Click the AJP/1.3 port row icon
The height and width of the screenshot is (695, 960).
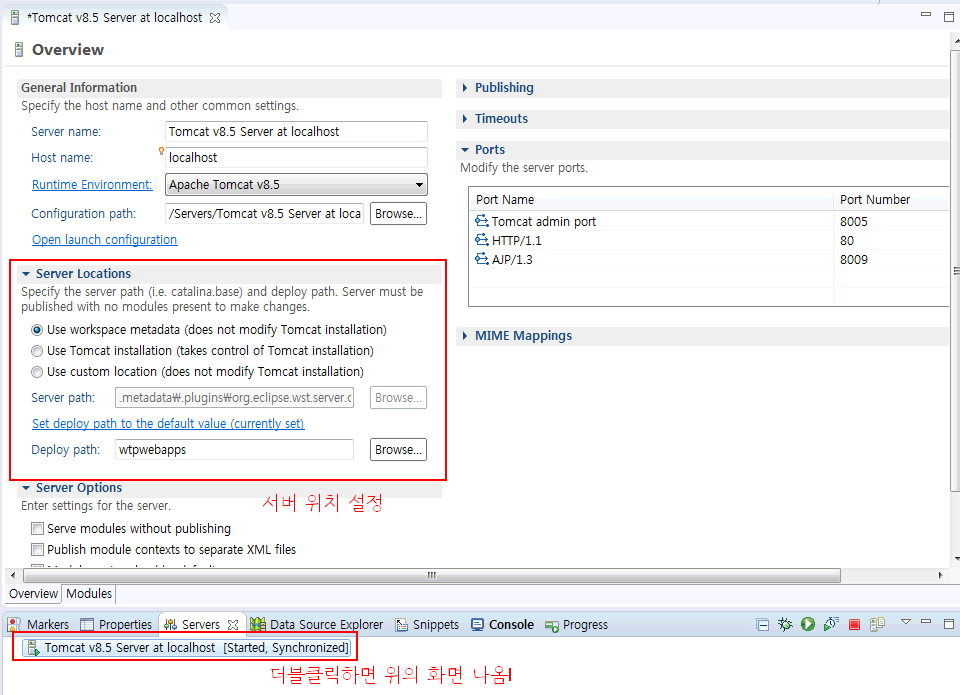tap(482, 258)
